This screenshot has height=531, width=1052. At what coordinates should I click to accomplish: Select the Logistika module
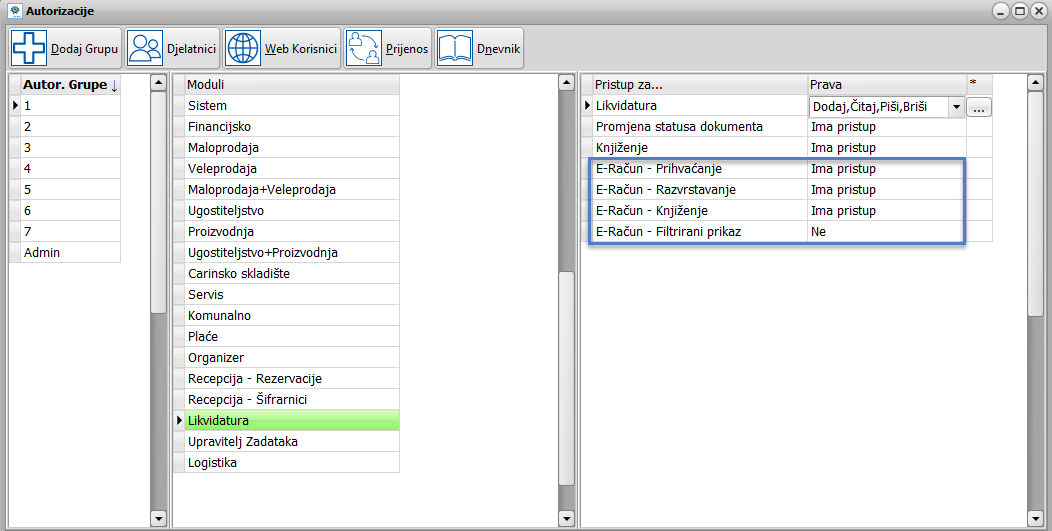click(x=212, y=463)
